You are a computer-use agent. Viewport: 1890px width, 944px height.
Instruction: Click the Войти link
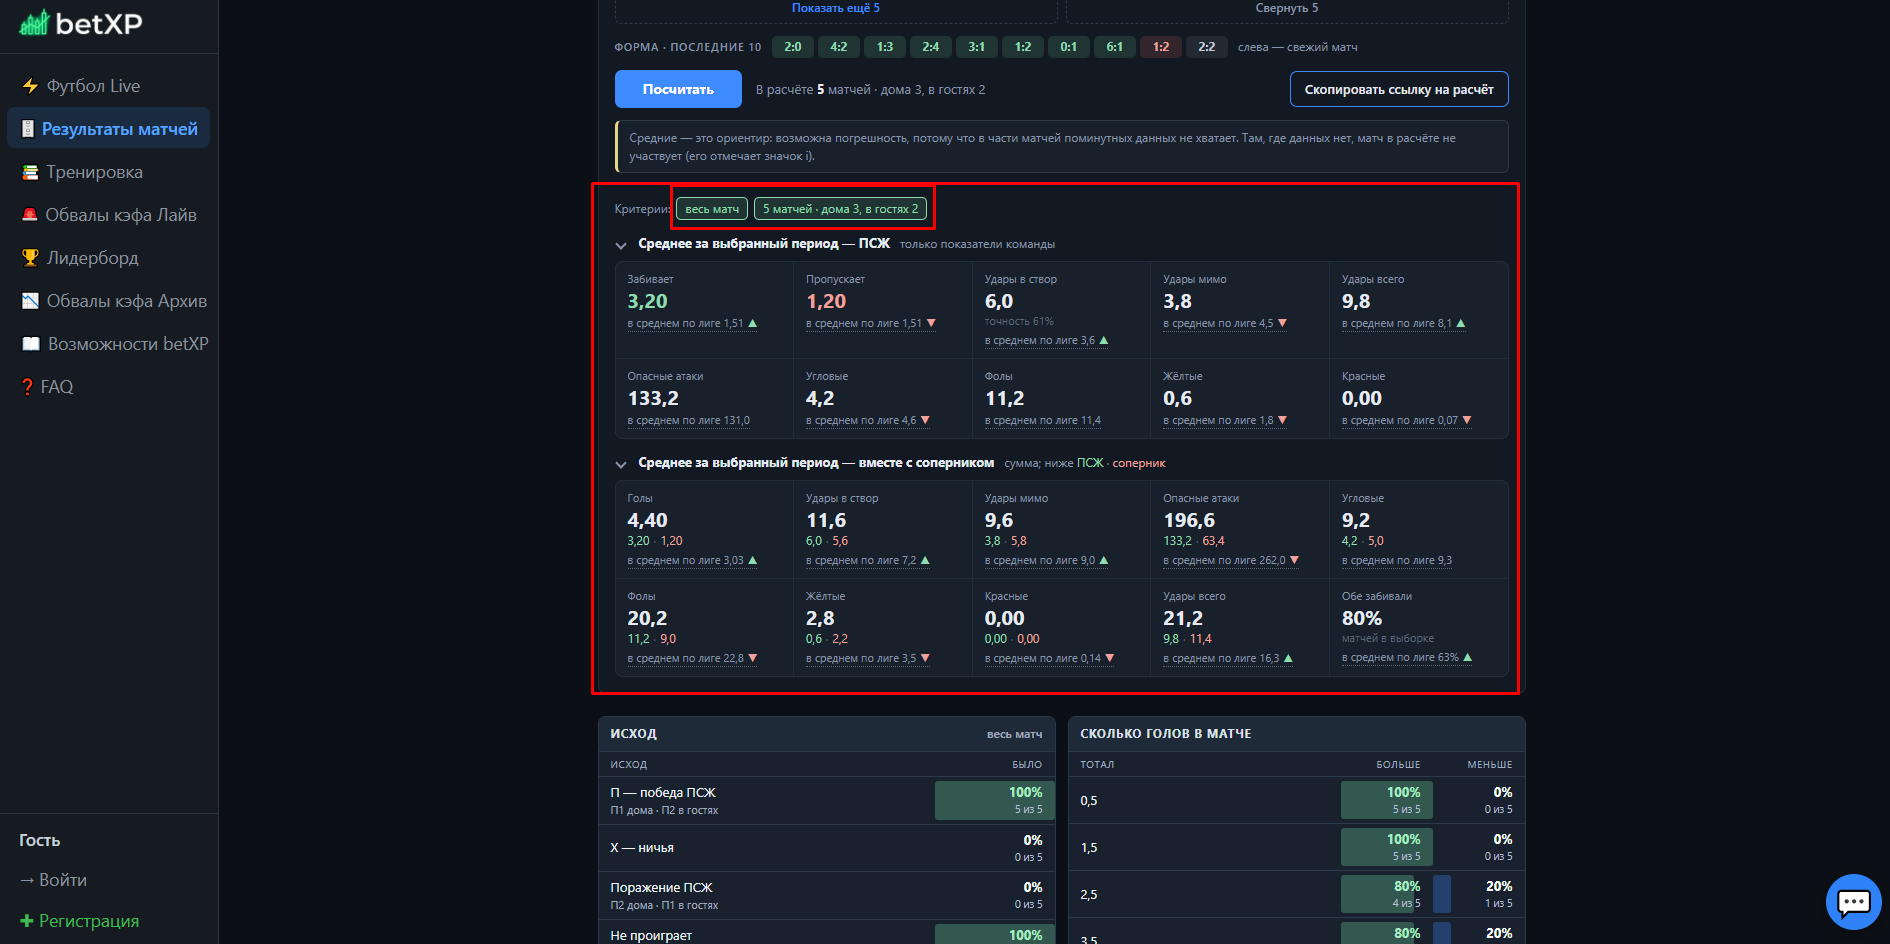[53, 880]
